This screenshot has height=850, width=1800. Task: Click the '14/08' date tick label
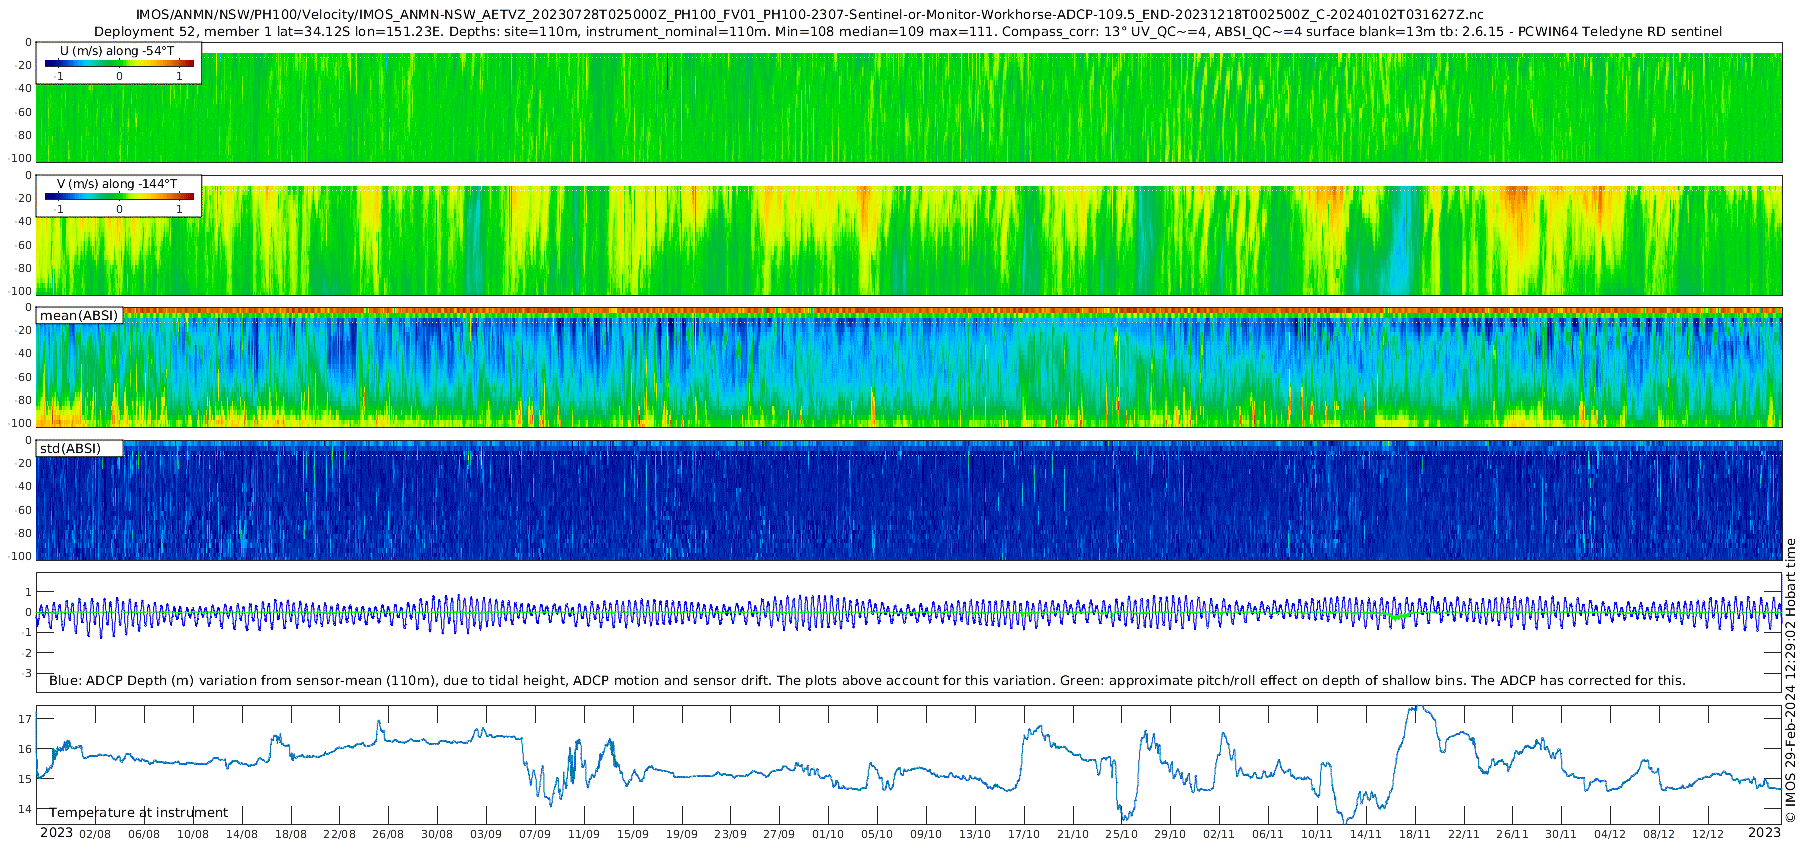pos(242,834)
